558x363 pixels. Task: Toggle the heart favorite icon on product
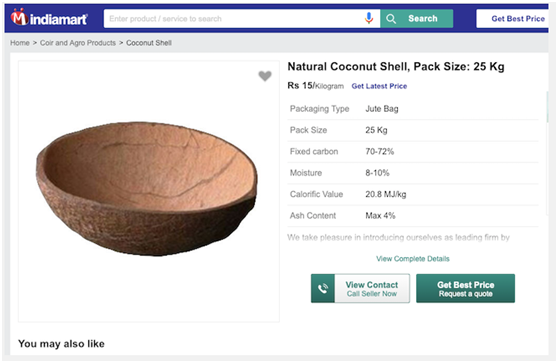coord(265,76)
